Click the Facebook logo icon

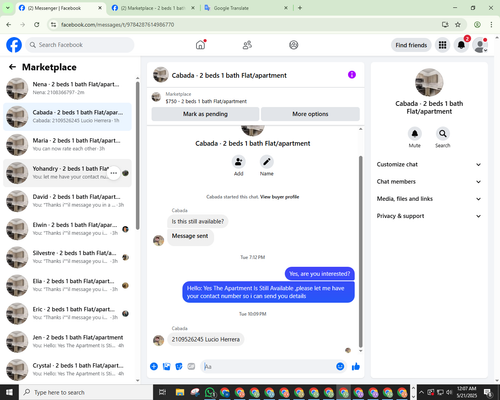(14, 45)
